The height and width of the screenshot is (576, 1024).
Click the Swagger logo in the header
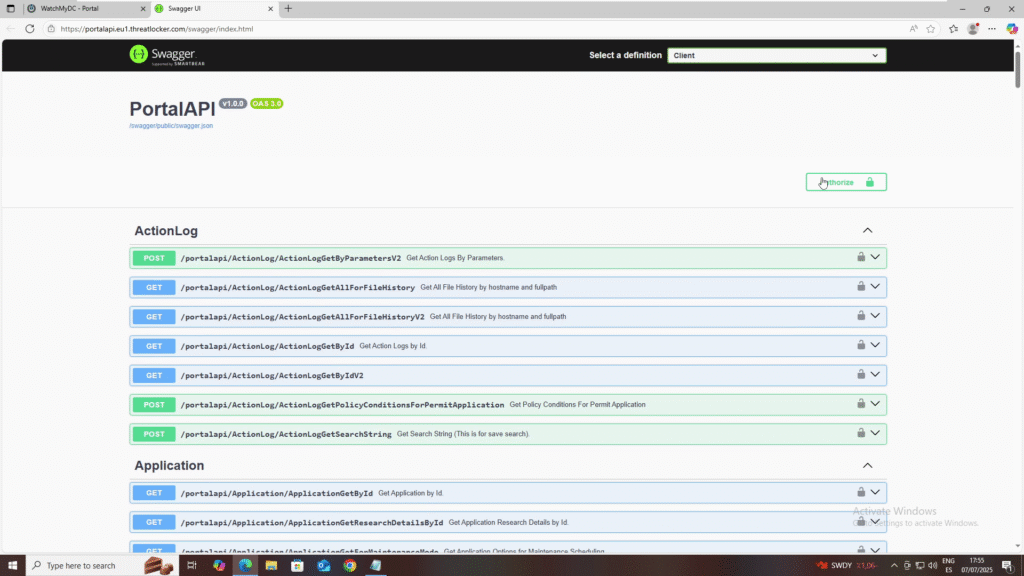tap(167, 55)
